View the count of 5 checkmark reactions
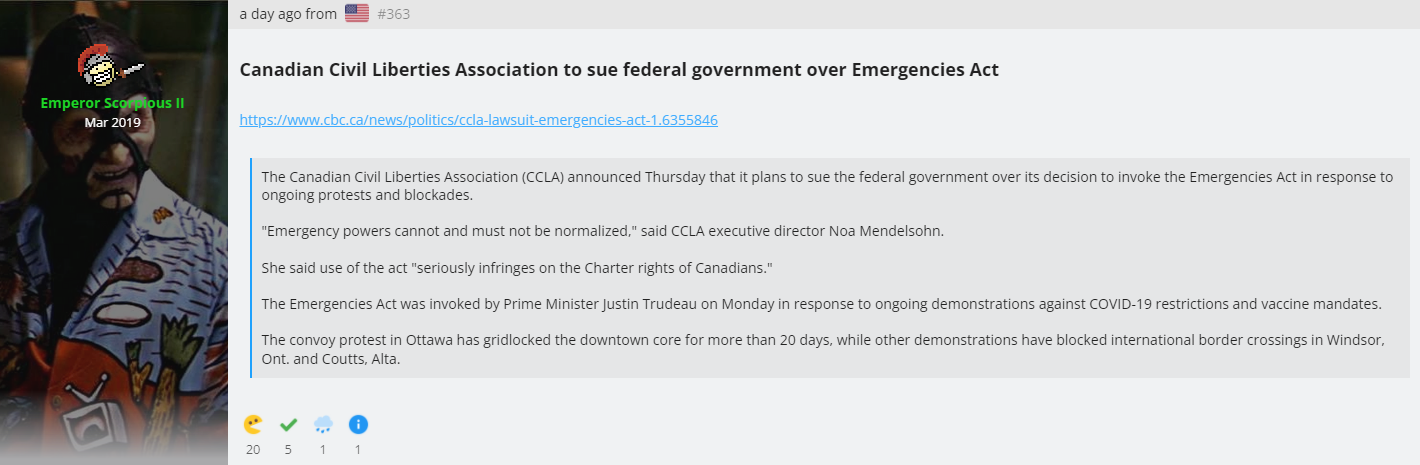The height and width of the screenshot is (465, 1420). 288,449
